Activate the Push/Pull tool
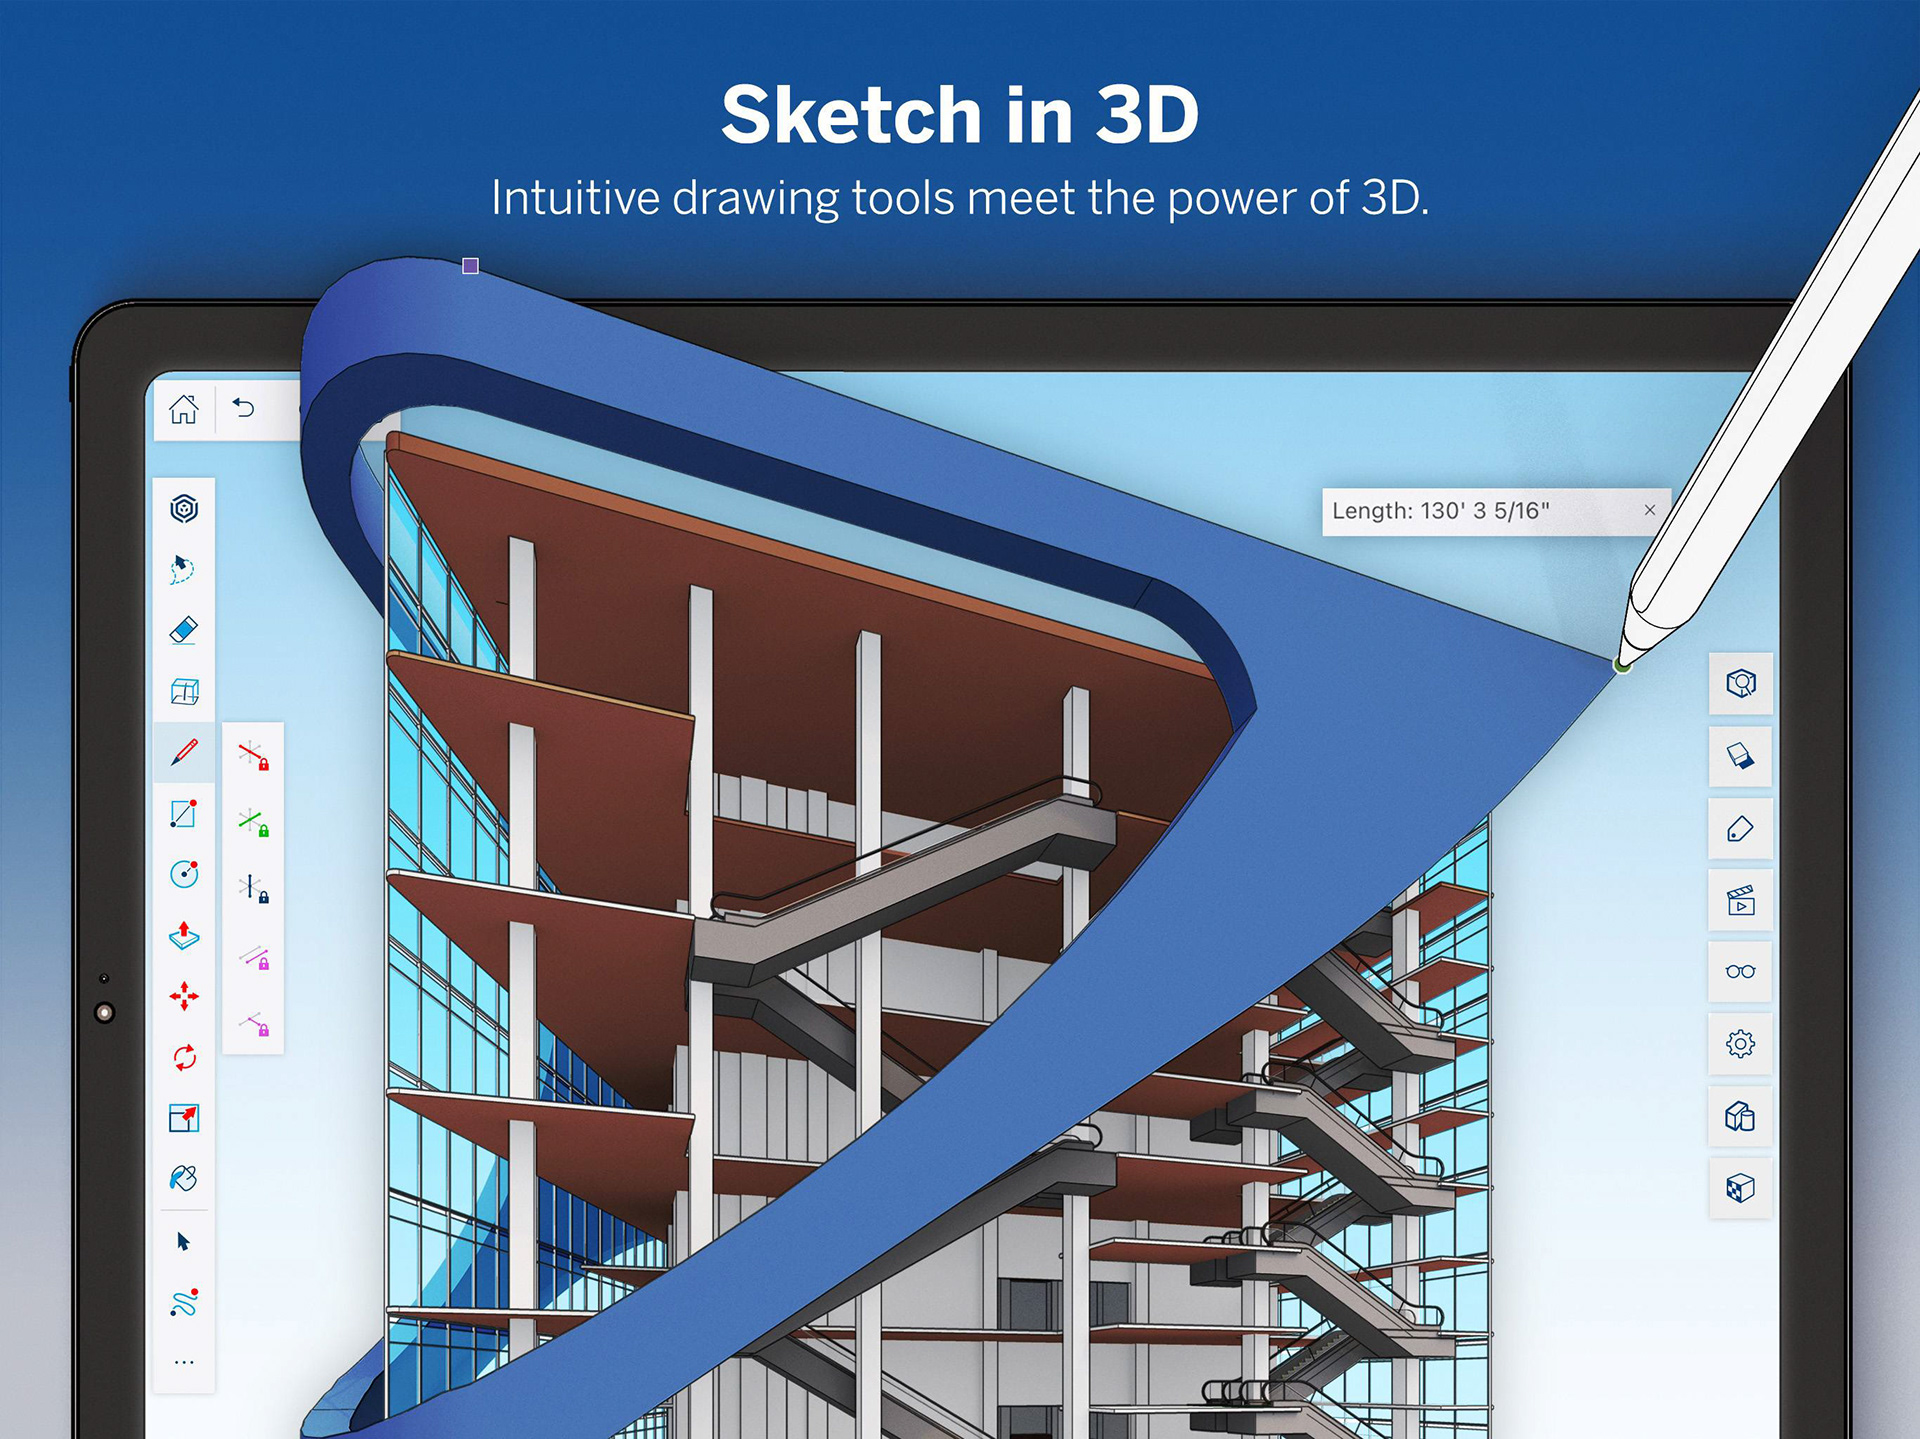This screenshot has width=1920, height=1439. point(184,936)
